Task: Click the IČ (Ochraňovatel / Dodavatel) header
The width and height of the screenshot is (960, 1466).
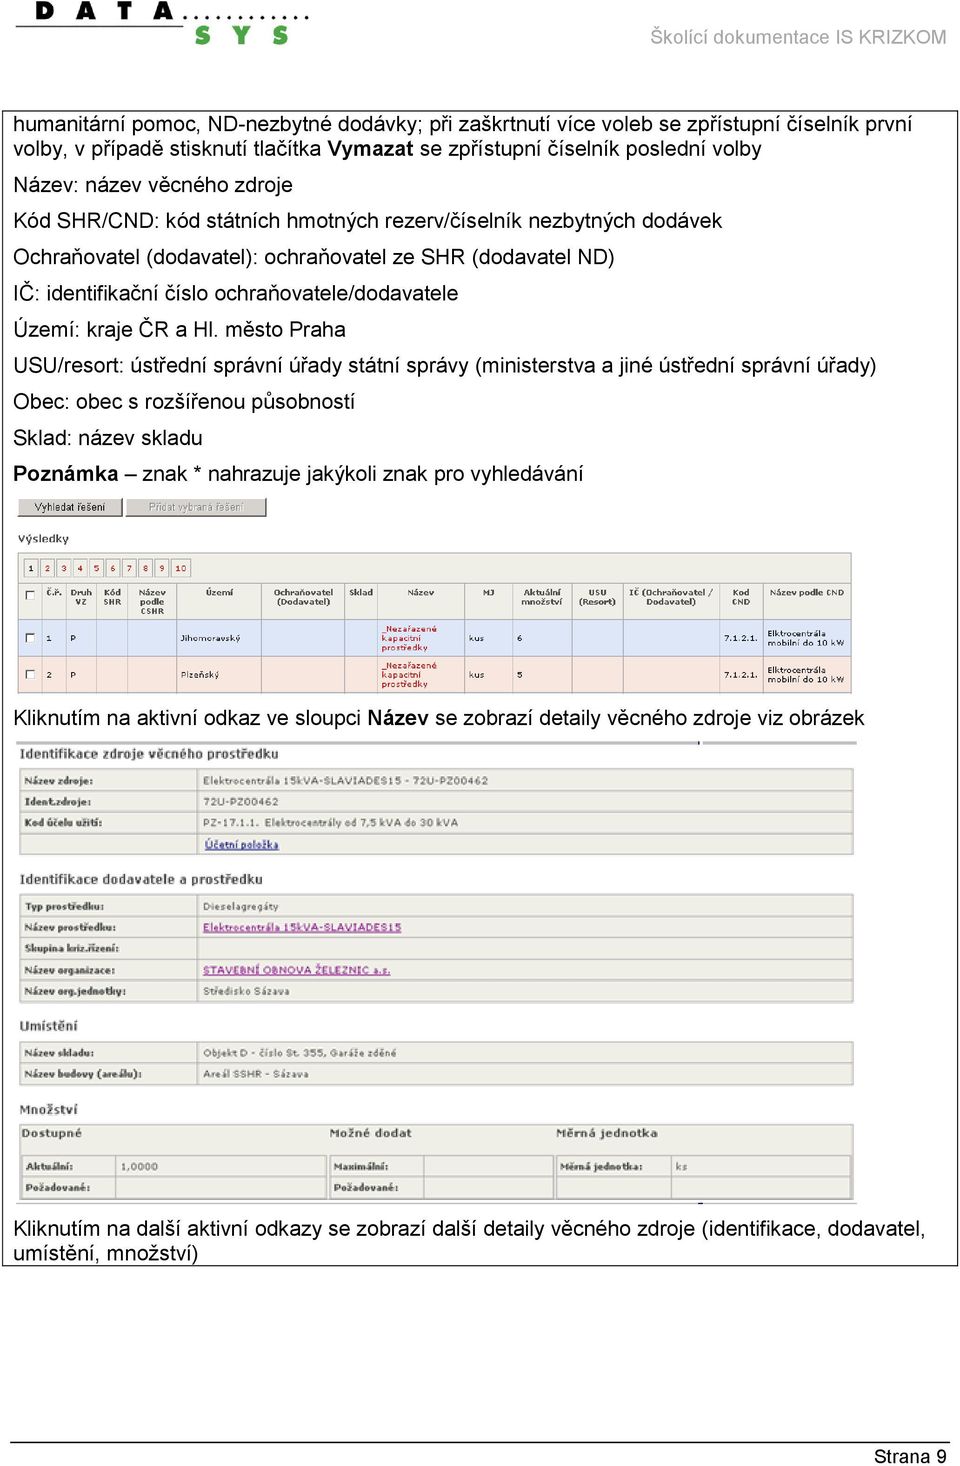Action: pos(671,597)
